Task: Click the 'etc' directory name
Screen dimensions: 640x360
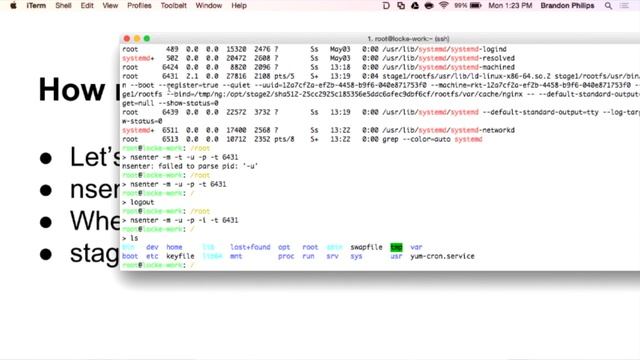Action: (152, 256)
